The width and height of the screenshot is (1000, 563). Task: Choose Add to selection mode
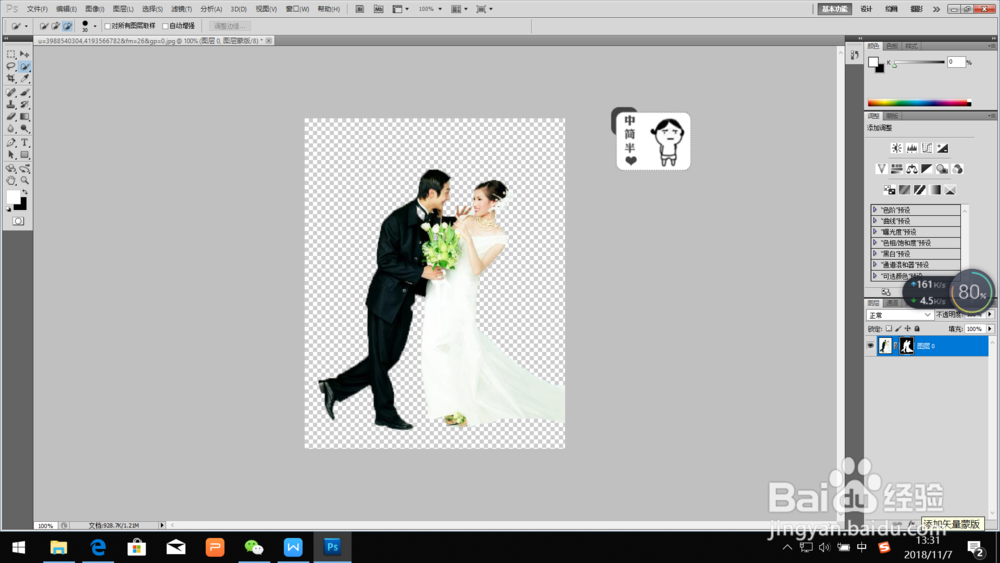55,26
